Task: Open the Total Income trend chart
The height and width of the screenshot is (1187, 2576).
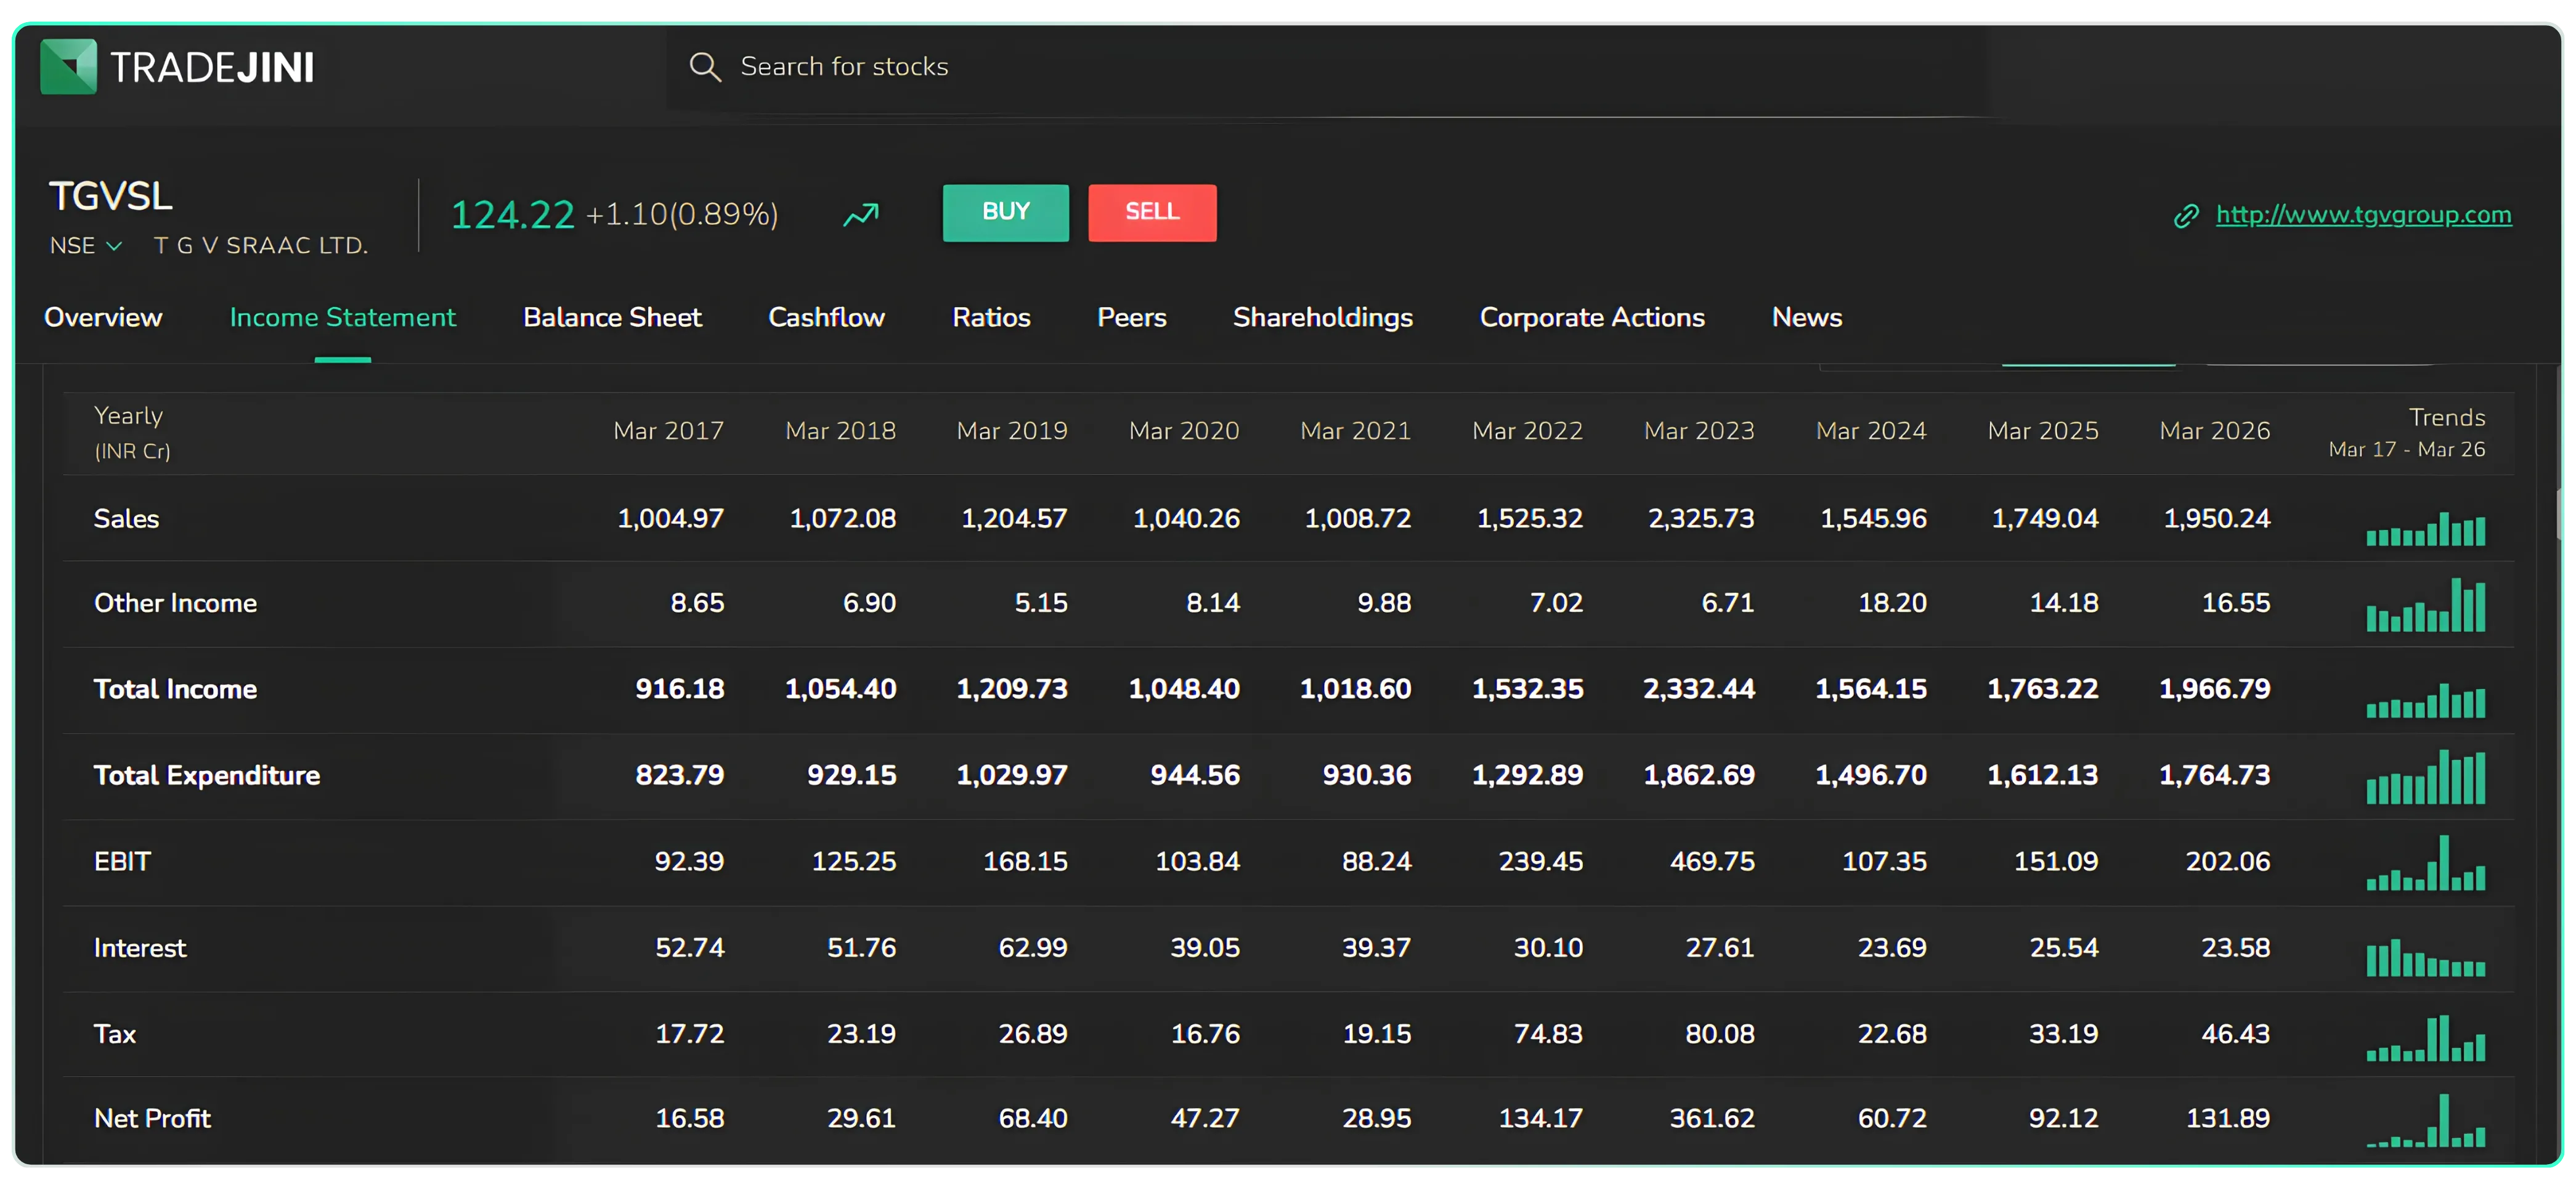Action: click(x=2425, y=700)
